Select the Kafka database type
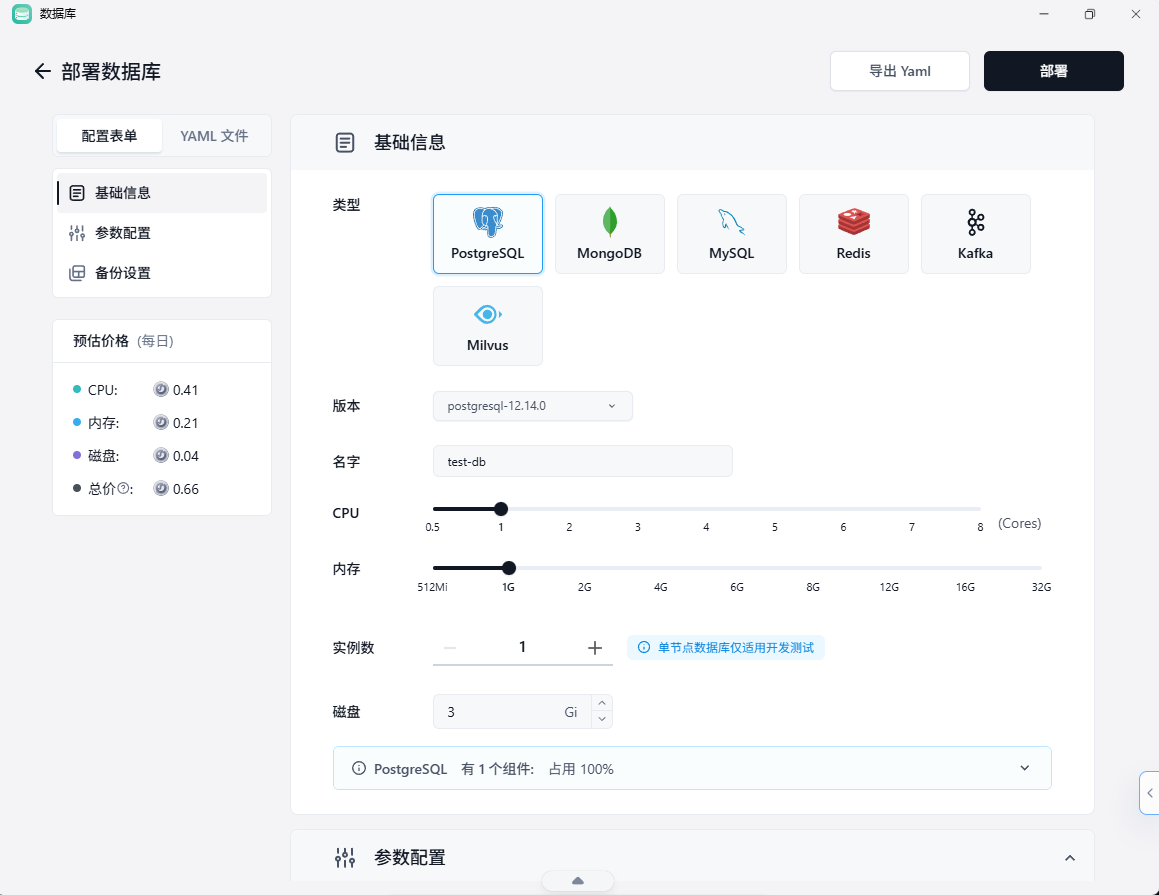Screen dimensions: 1159x895 coord(976,234)
